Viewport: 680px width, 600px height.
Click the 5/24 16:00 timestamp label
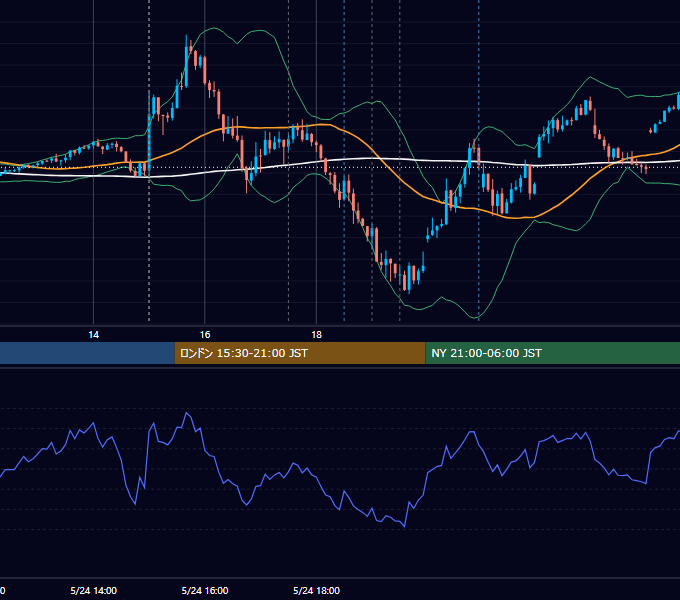(205, 590)
